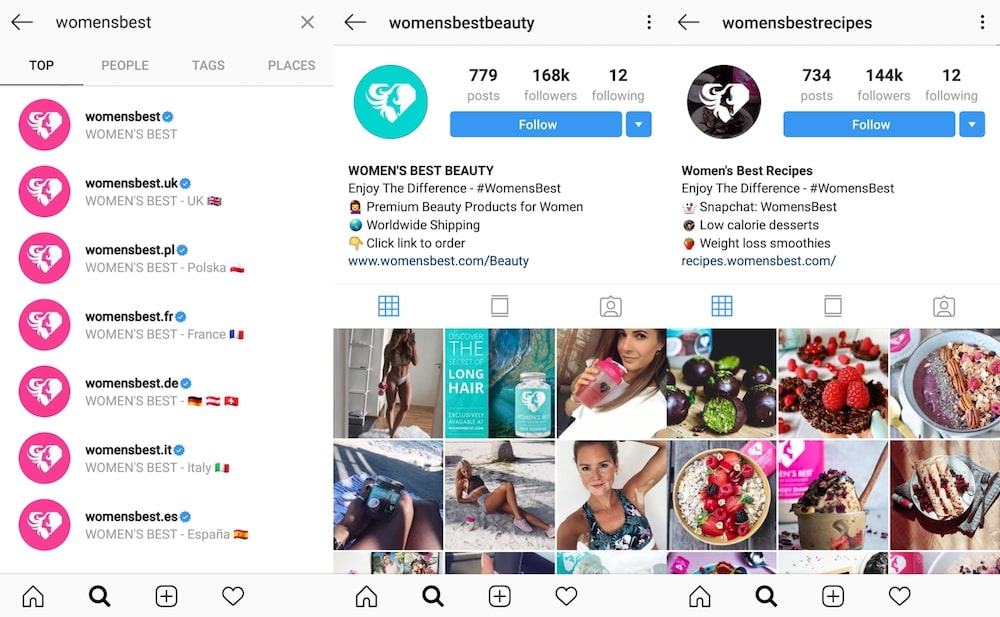This screenshot has width=1000, height=617.
Task: Switch to the PLACES search tab
Action: tap(291, 65)
